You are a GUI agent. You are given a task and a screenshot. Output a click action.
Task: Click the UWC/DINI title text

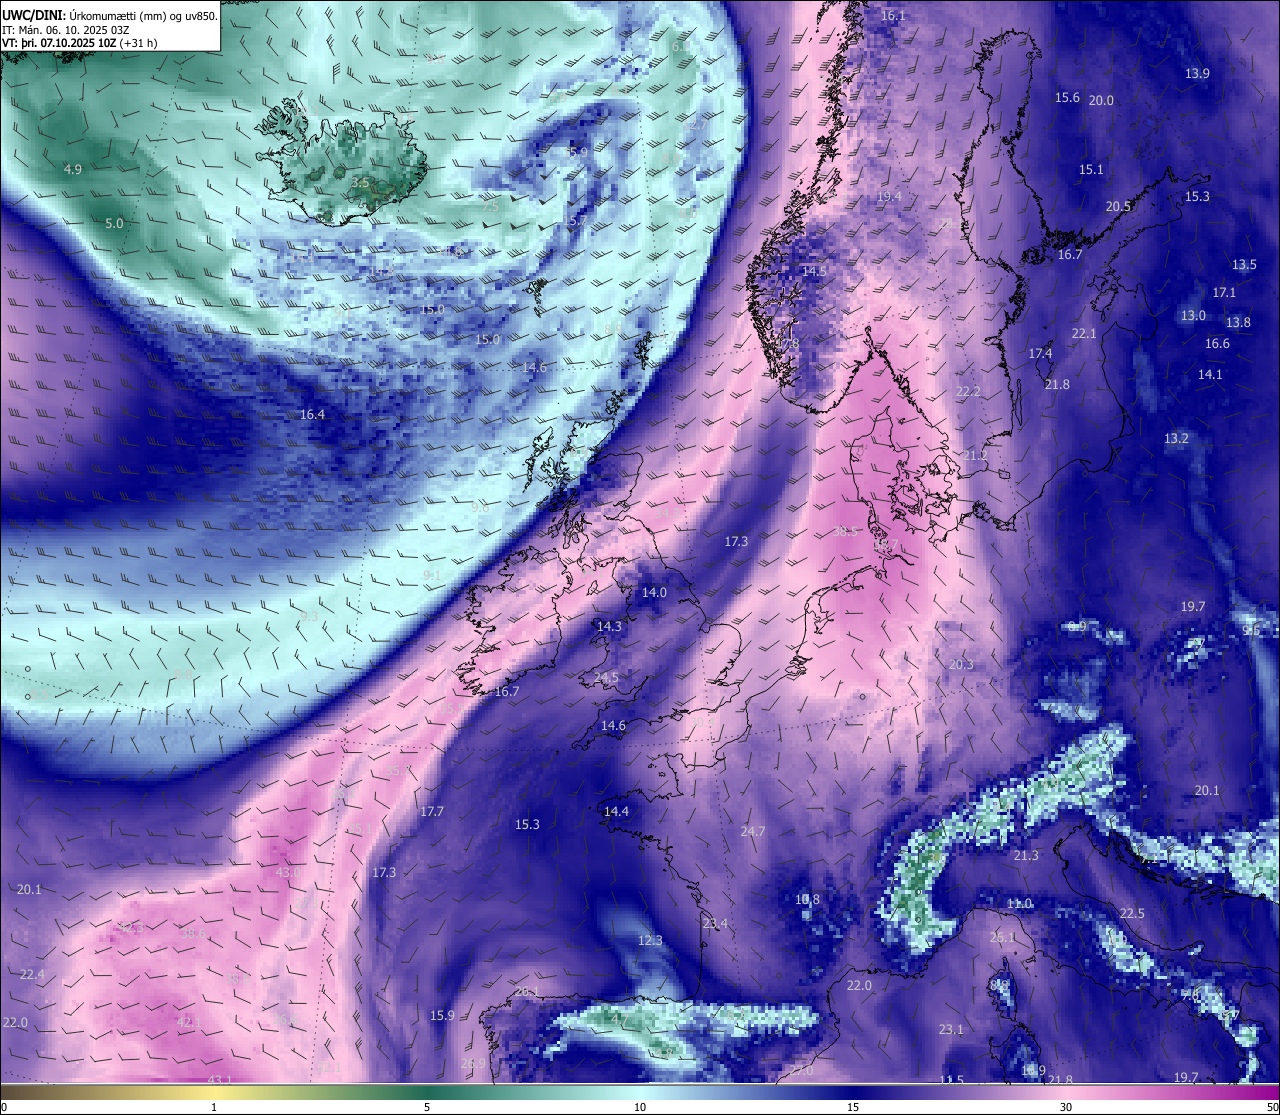pos(33,15)
